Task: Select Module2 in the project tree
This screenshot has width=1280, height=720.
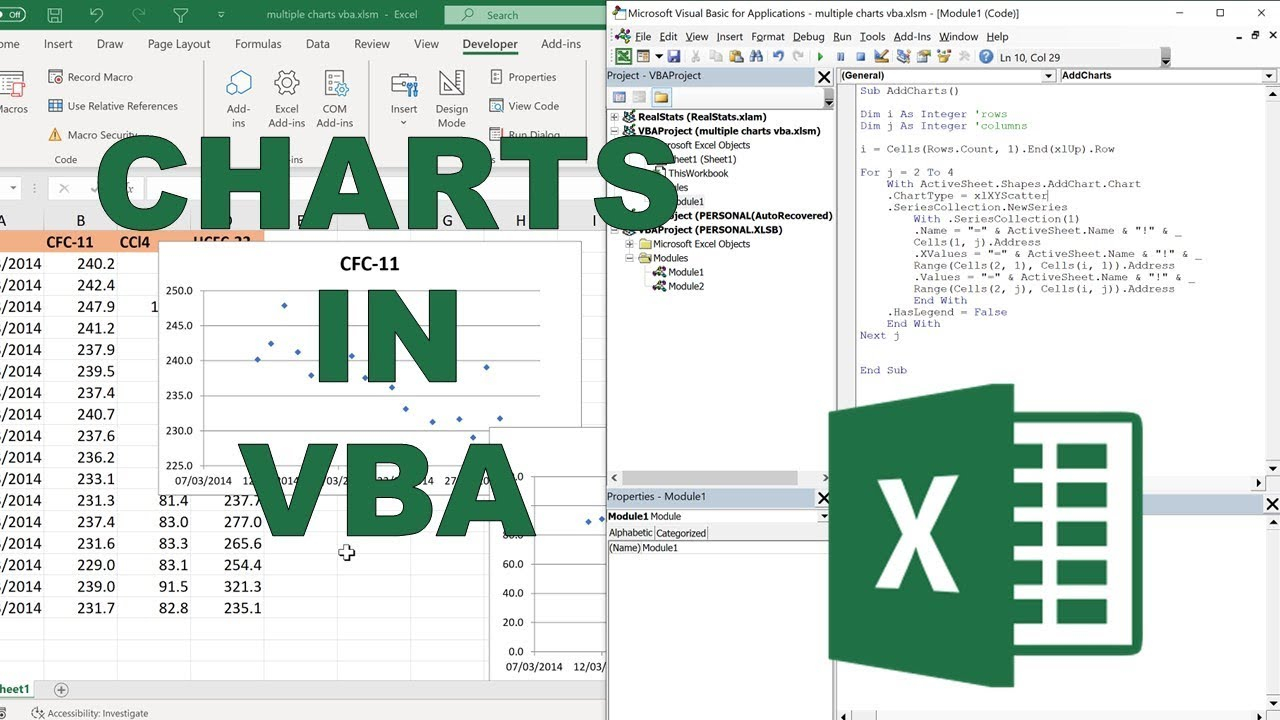Action: pyautogui.click(x=685, y=286)
